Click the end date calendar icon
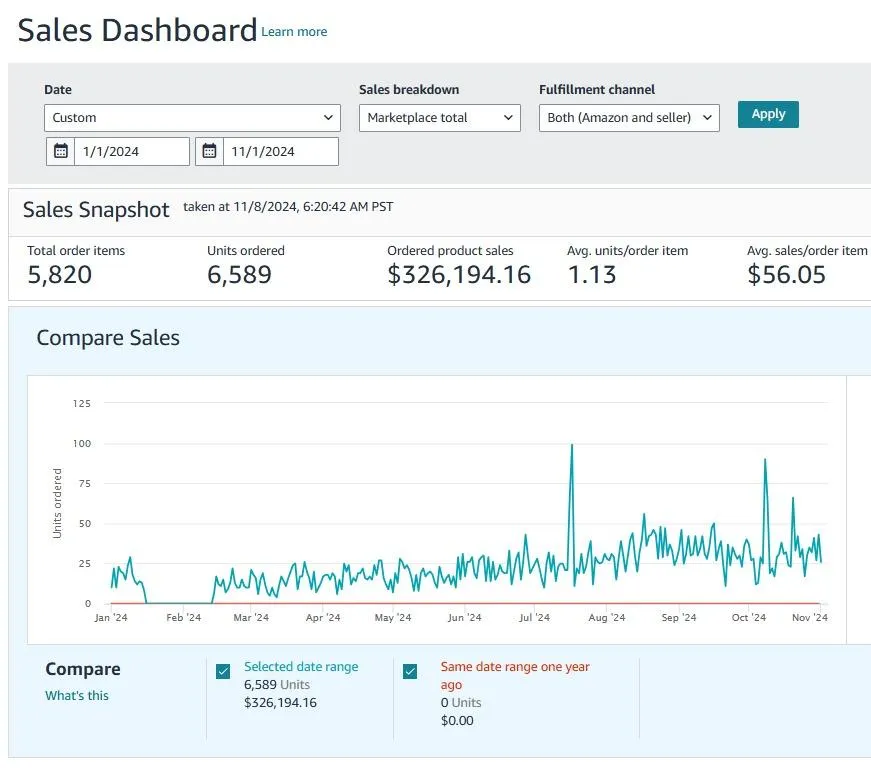The image size is (871, 769). tap(210, 152)
